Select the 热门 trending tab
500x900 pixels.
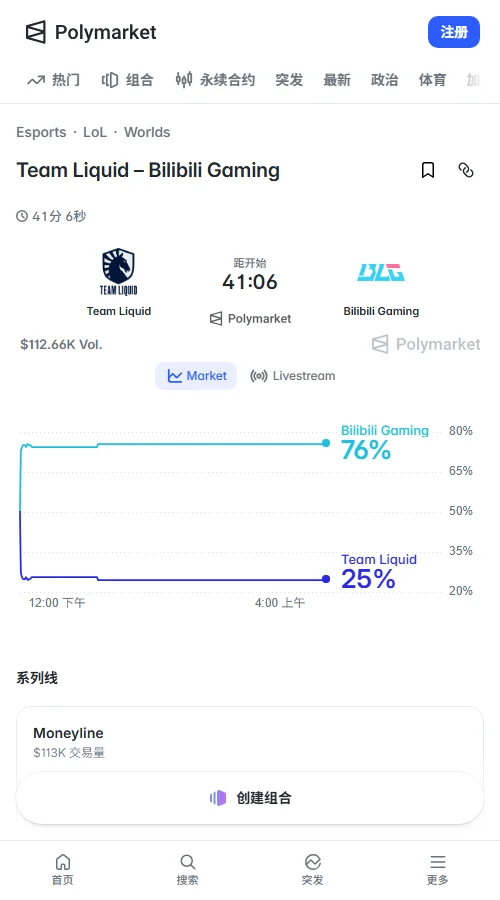[53, 80]
